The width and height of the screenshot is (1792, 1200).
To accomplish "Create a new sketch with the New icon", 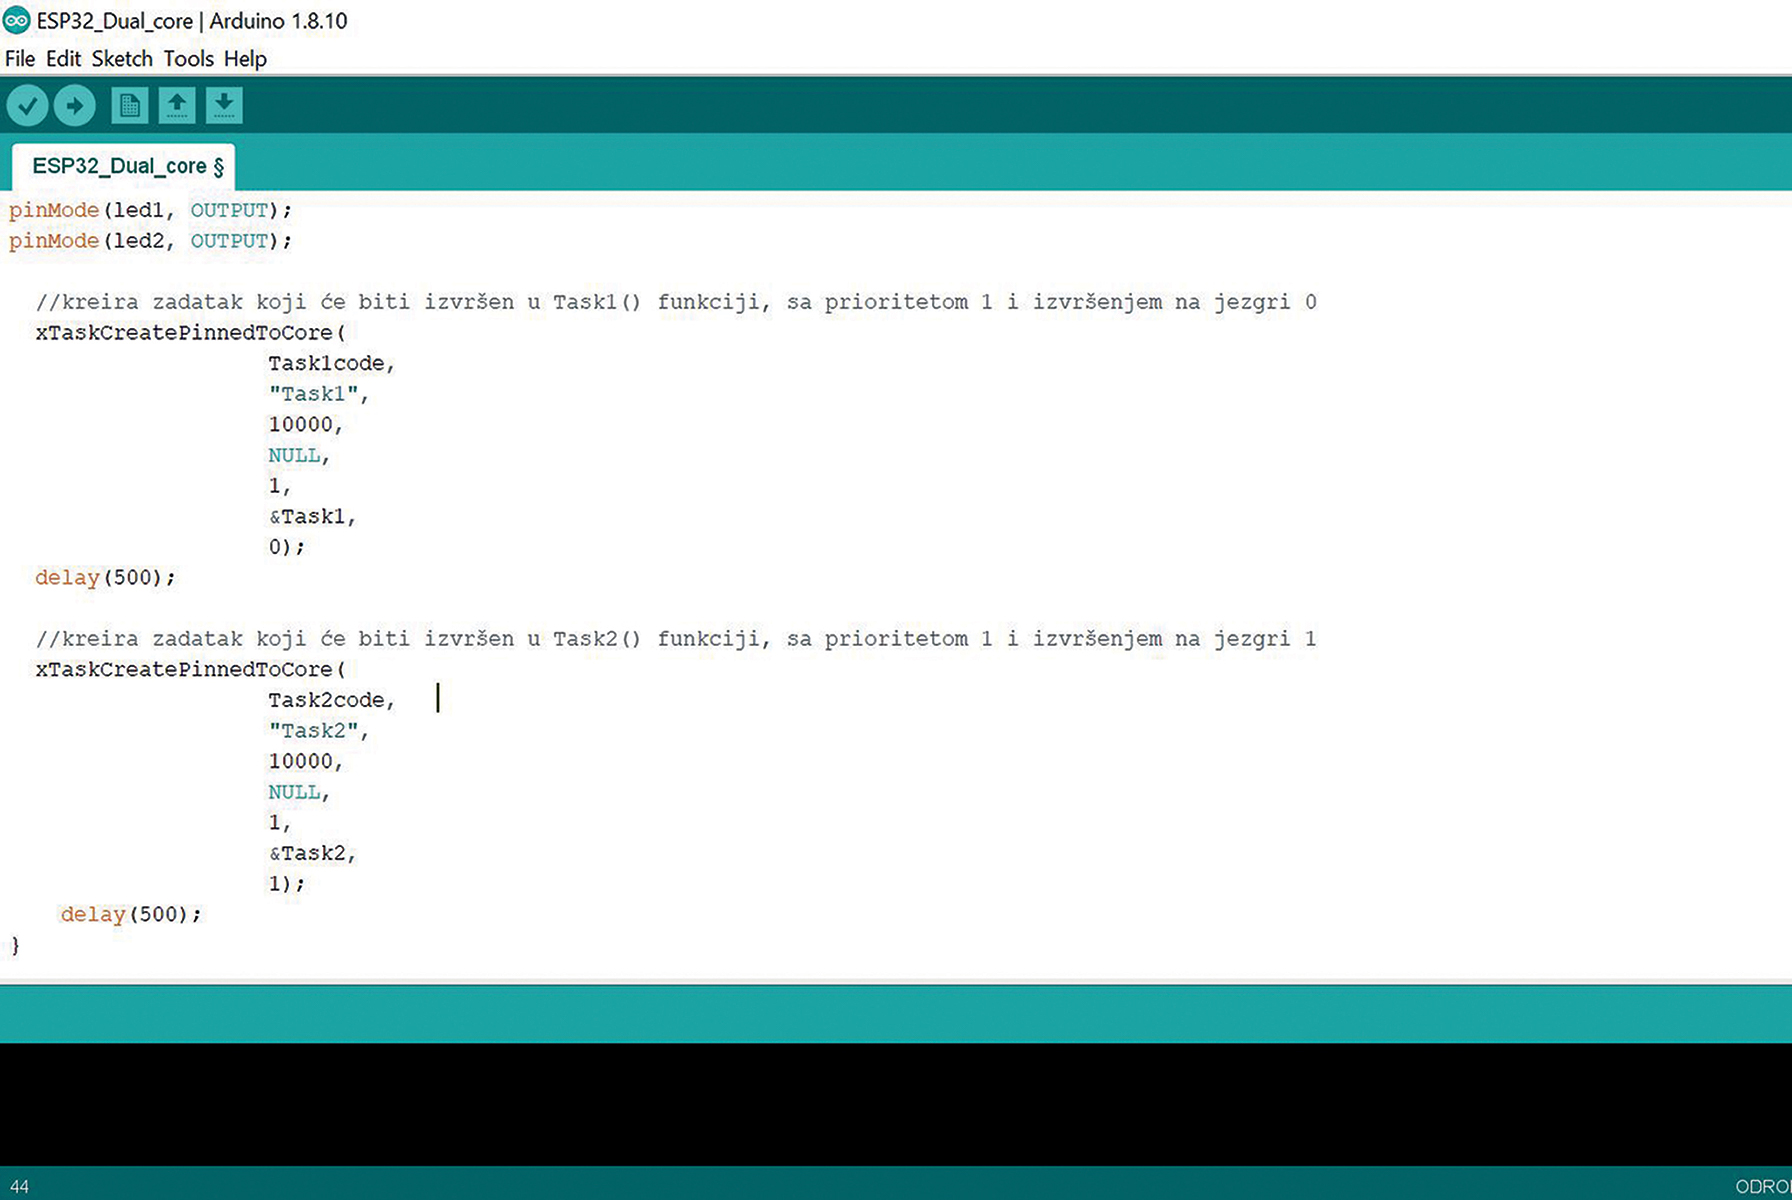I will click(x=129, y=105).
